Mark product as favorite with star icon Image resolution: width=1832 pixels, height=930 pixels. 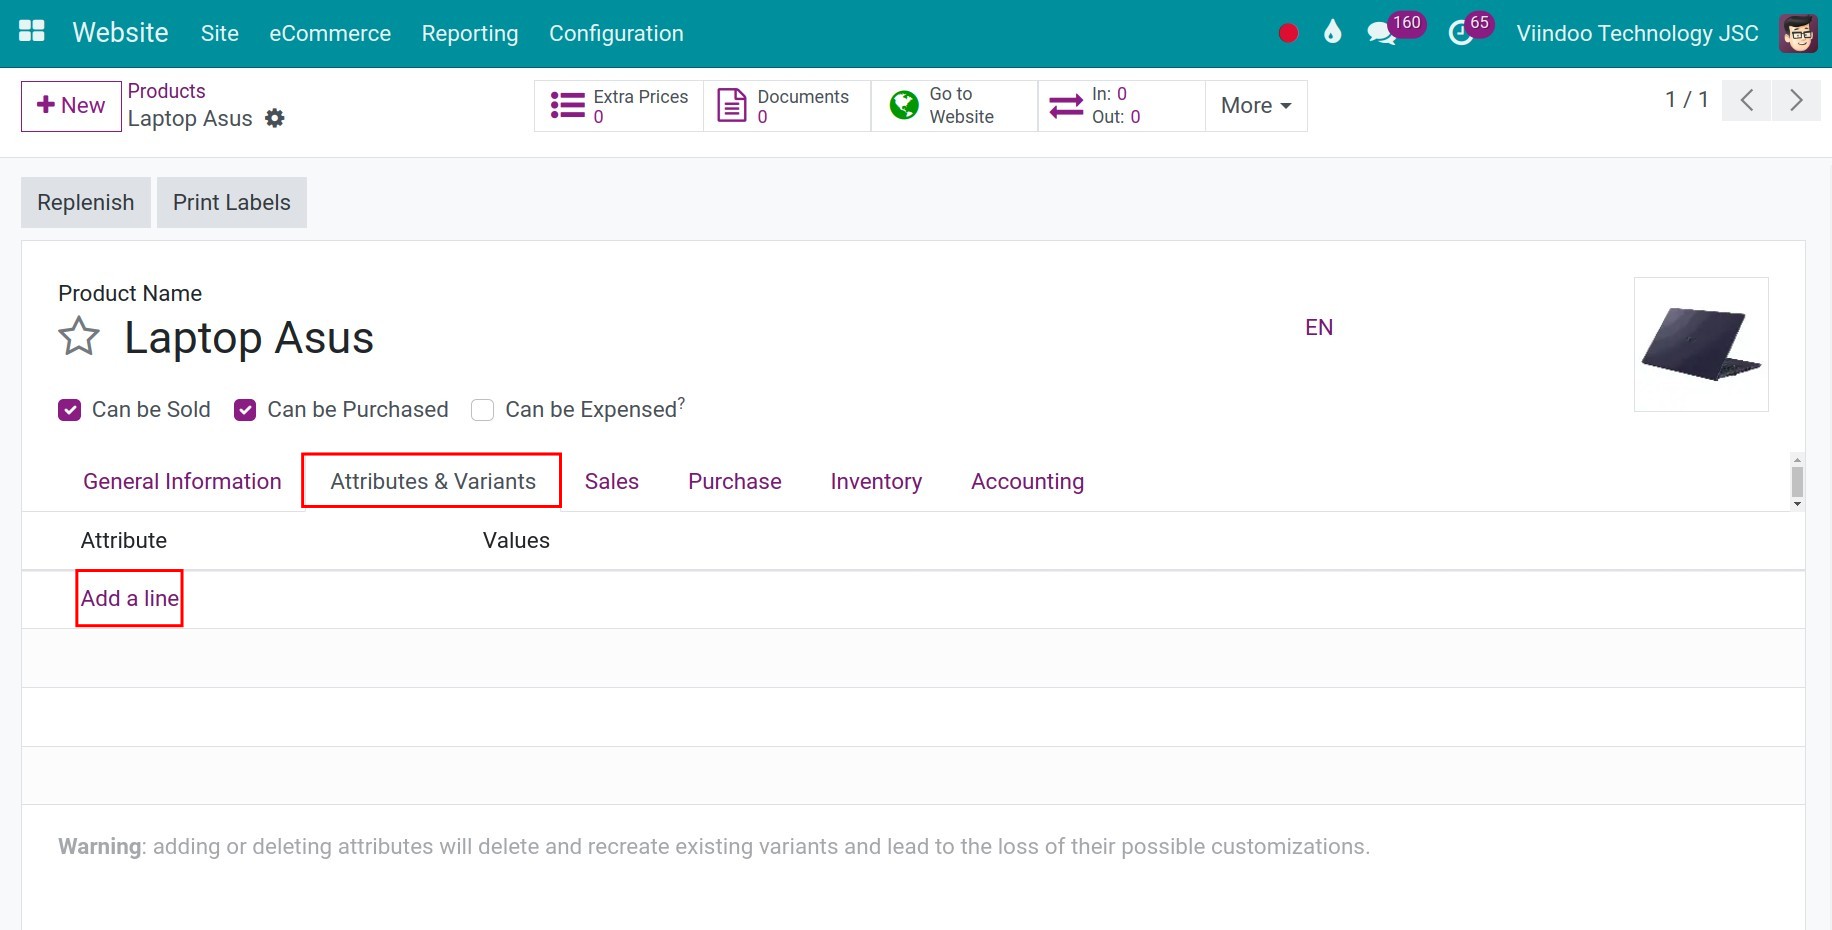[x=79, y=337]
